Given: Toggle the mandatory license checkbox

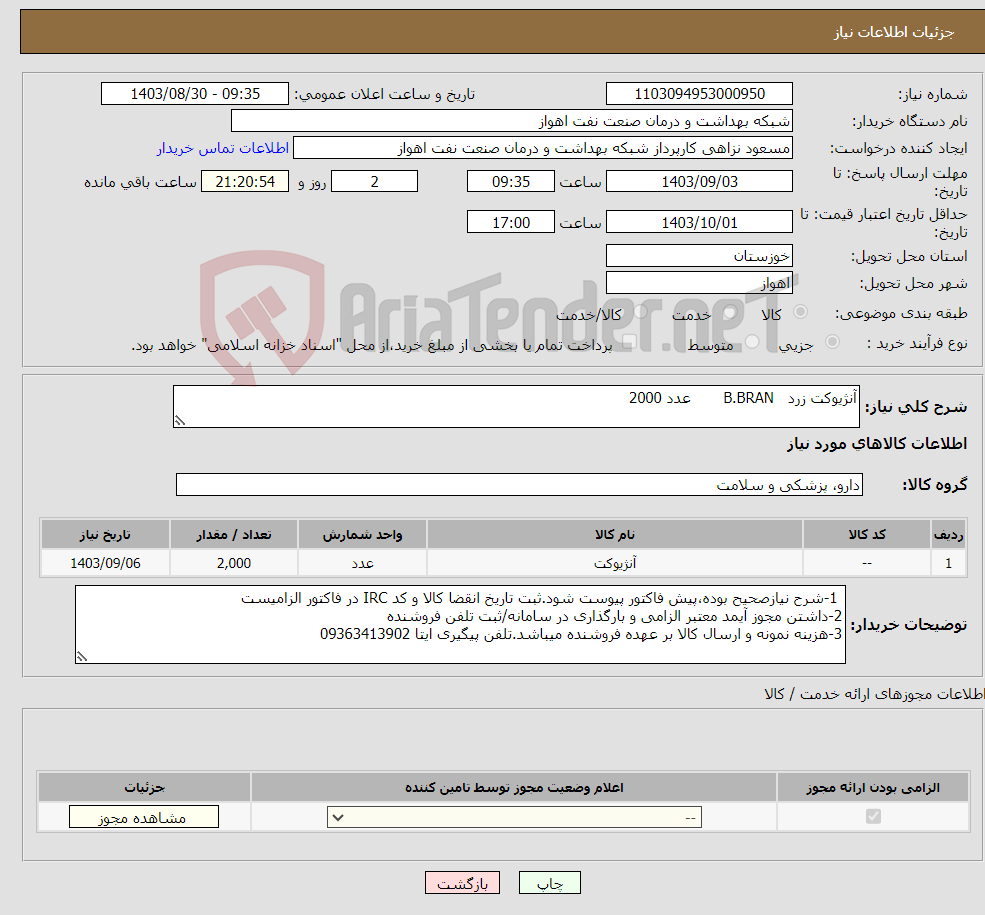Looking at the screenshot, I should pos(873,816).
